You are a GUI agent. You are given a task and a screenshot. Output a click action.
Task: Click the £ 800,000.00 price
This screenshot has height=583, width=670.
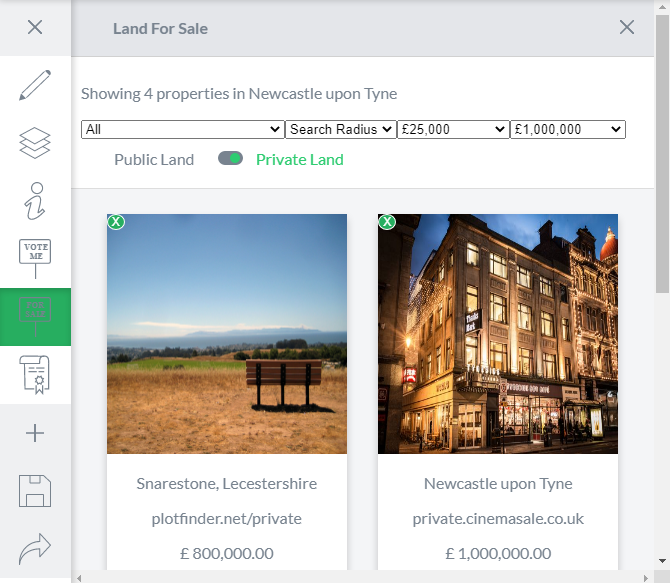(x=226, y=554)
